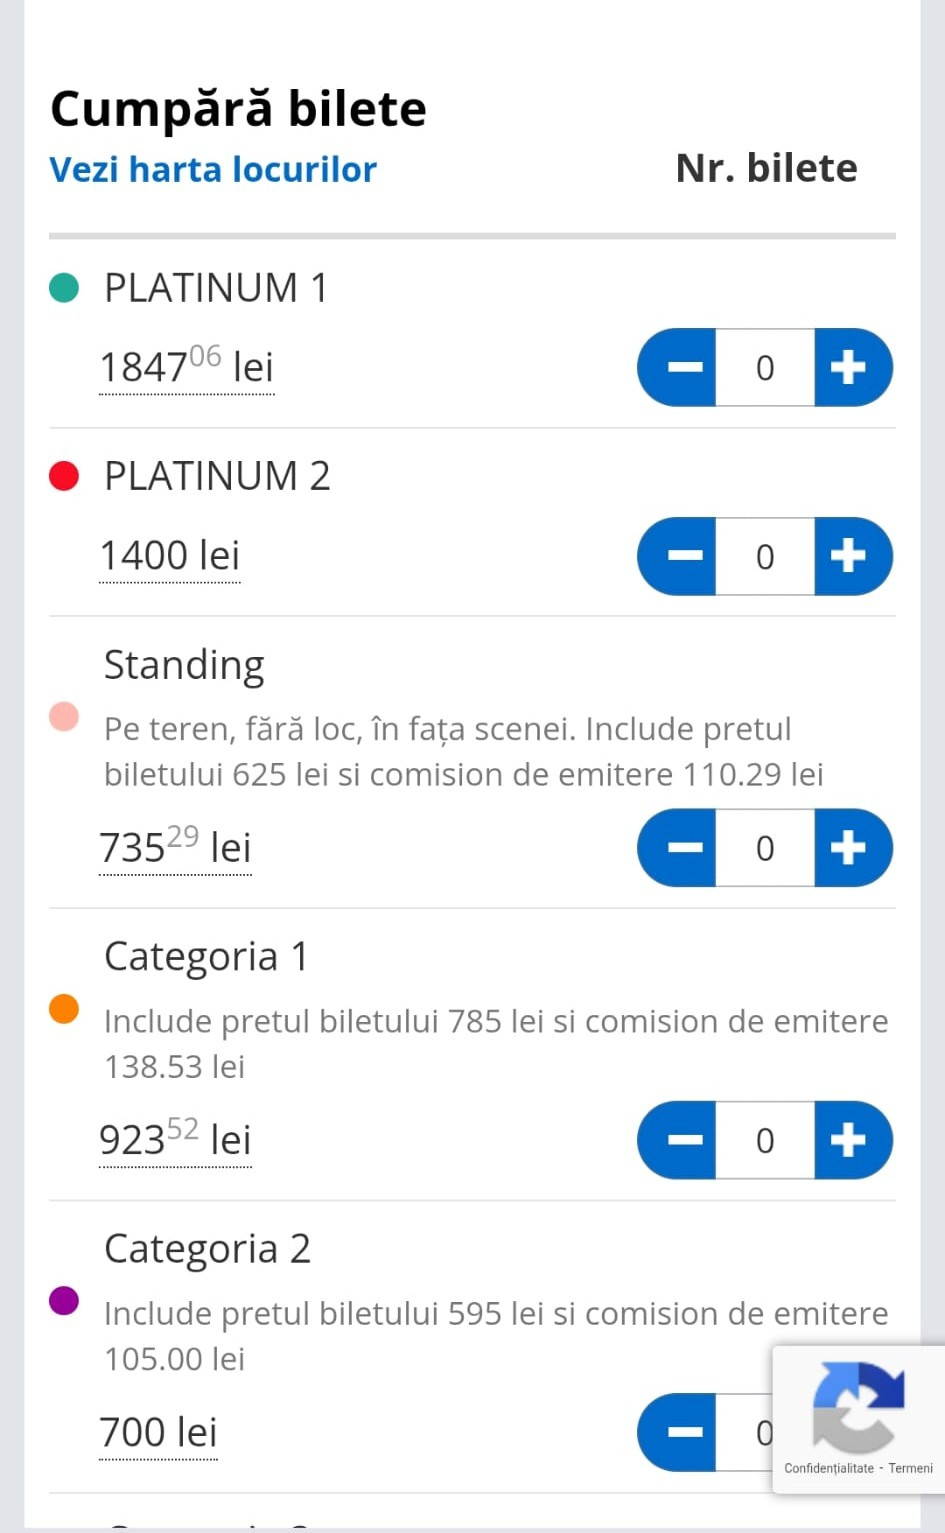Screen dimensions: 945x1533
Task: Click the PLATINUM 1 quantity field
Action: (x=765, y=368)
